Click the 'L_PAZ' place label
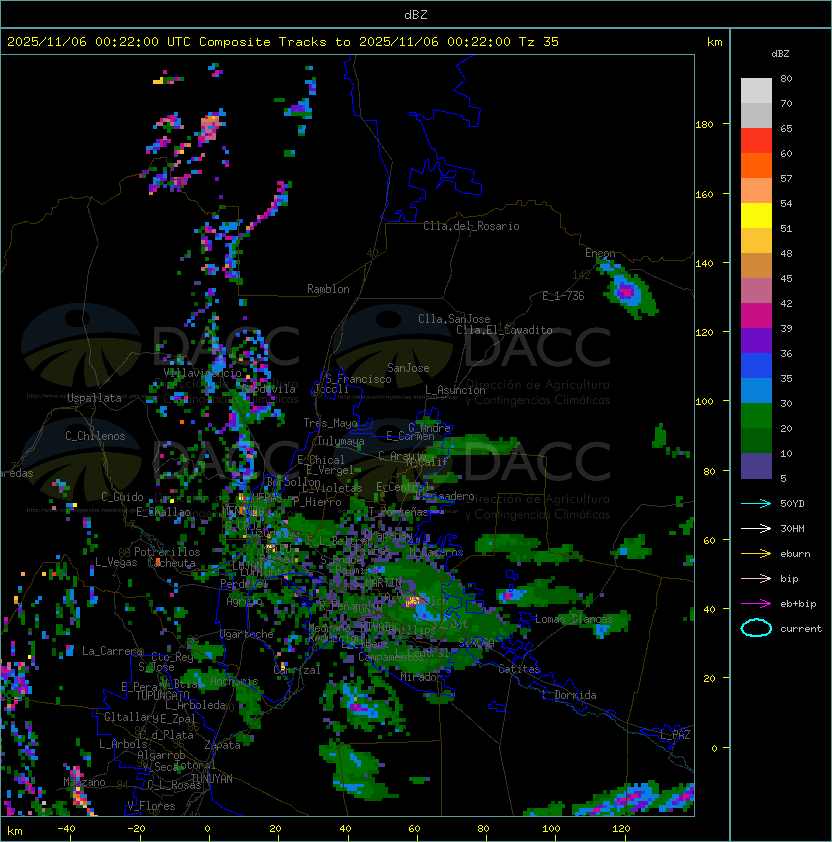 click(675, 735)
